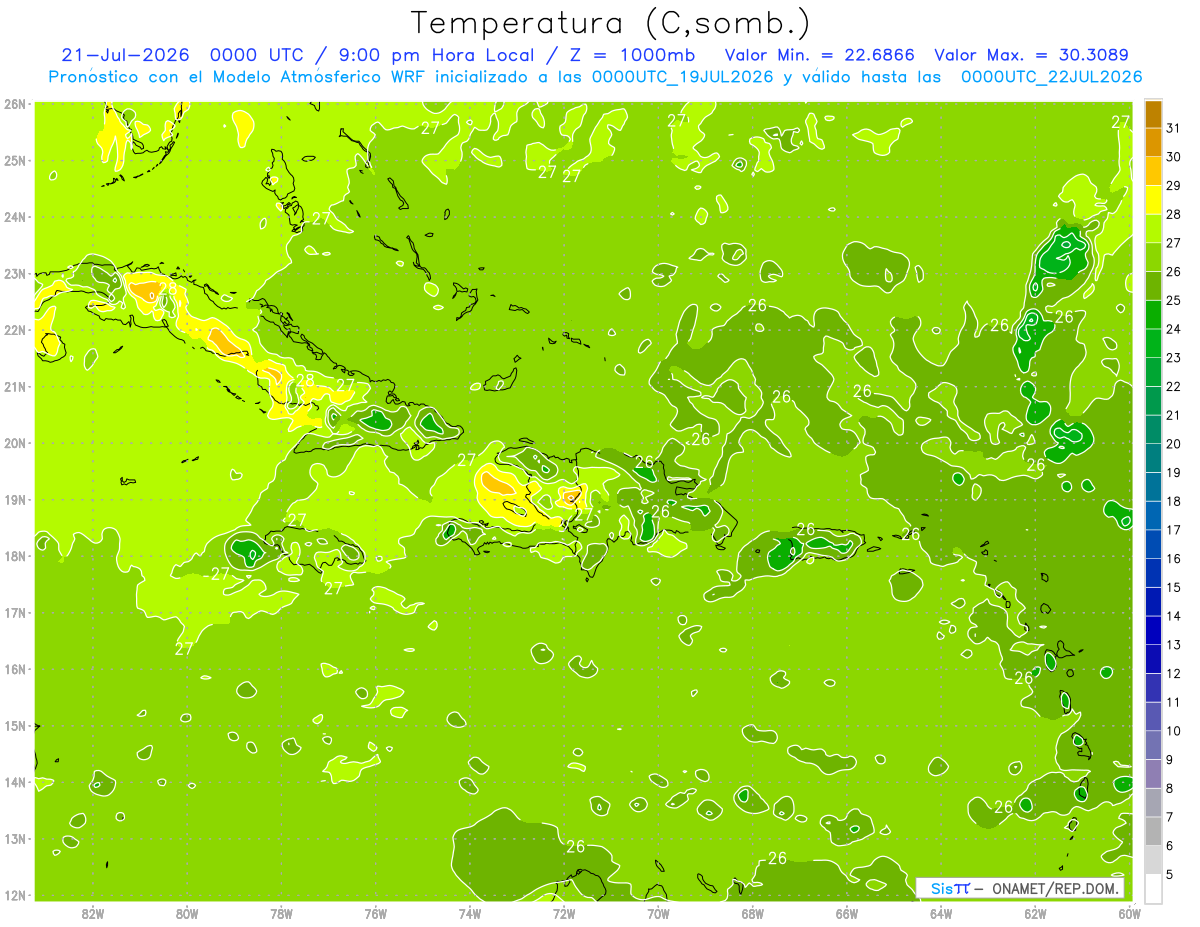Image resolution: width=1200 pixels, height=927 pixels.
Task: Click the '12N' latitude axis label
Action: pyautogui.click(x=15, y=895)
